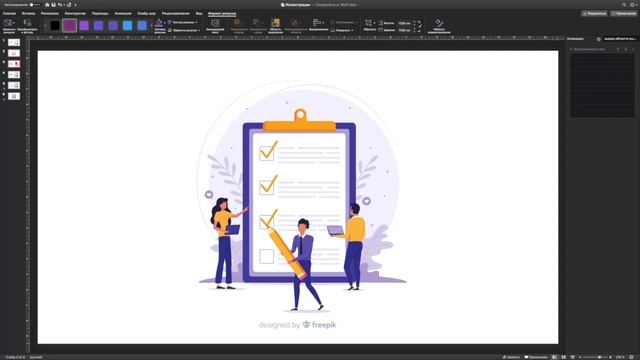Viewport: 640px width, 360px height.
Task: Click the Redo arrow icon
Action: 69,5
